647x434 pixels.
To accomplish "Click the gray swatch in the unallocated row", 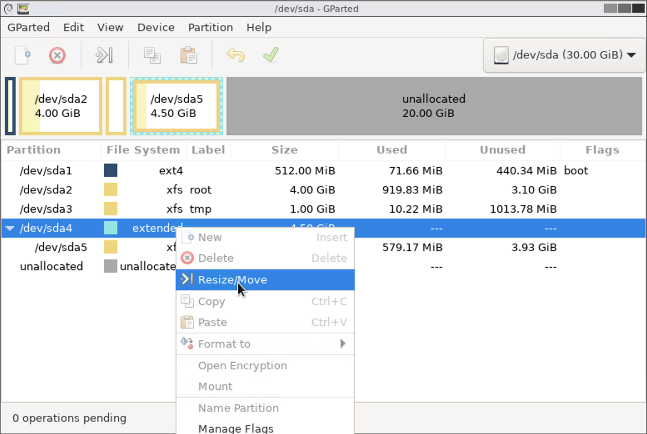I will [111, 266].
